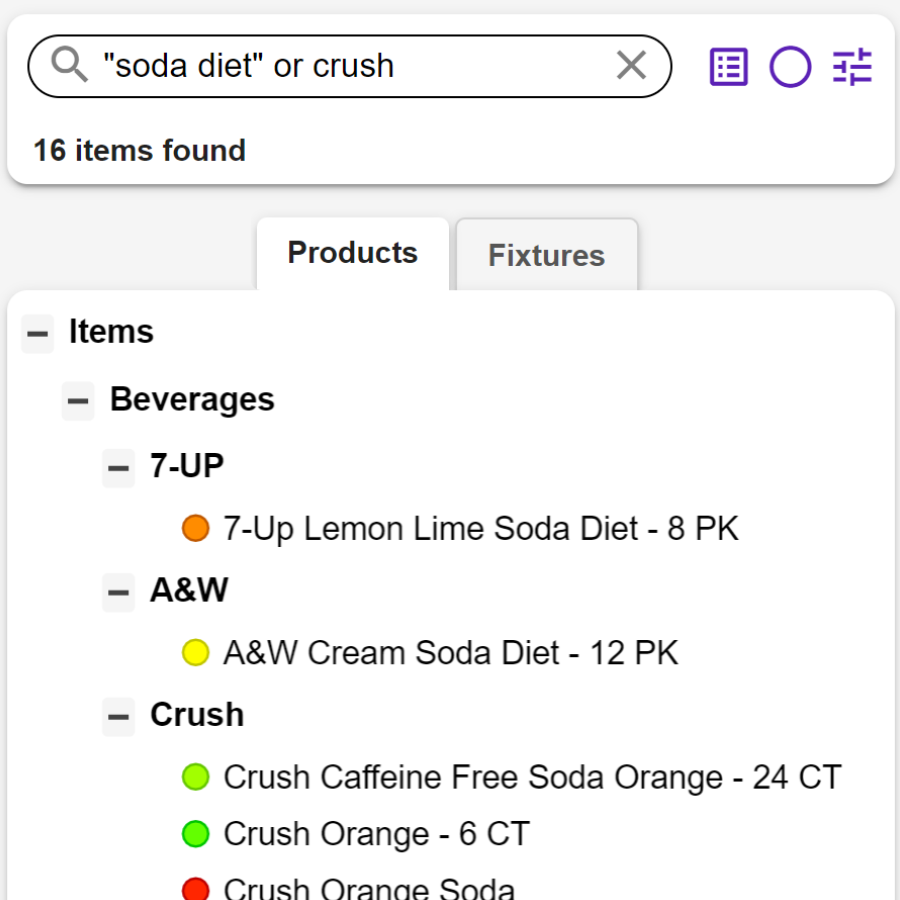This screenshot has height=900, width=900.
Task: Click orange dot beside 7-Up Lemon Lime
Action: click(x=196, y=529)
